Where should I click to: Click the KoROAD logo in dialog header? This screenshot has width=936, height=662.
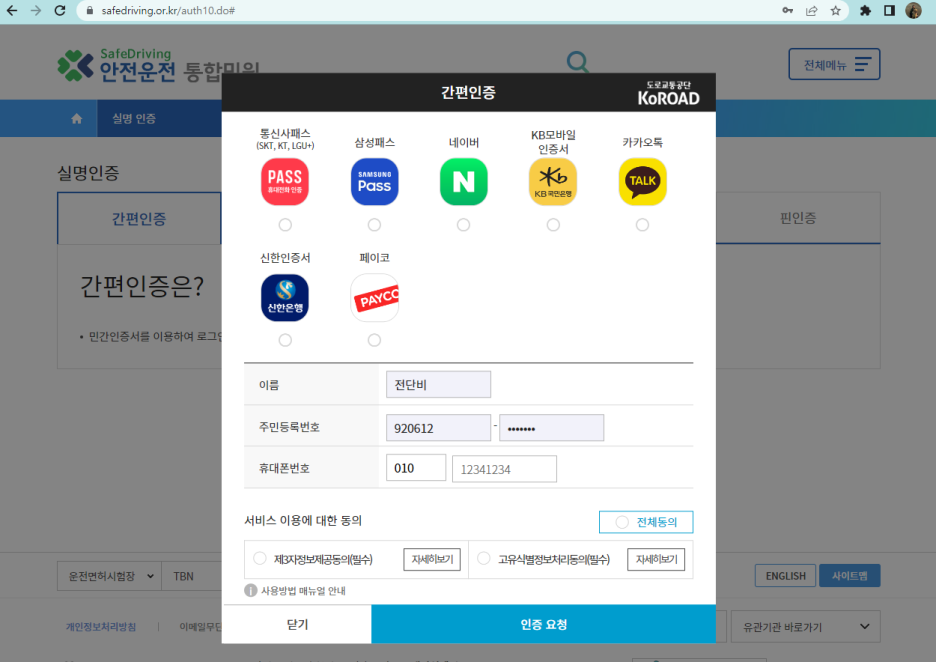tap(668, 93)
